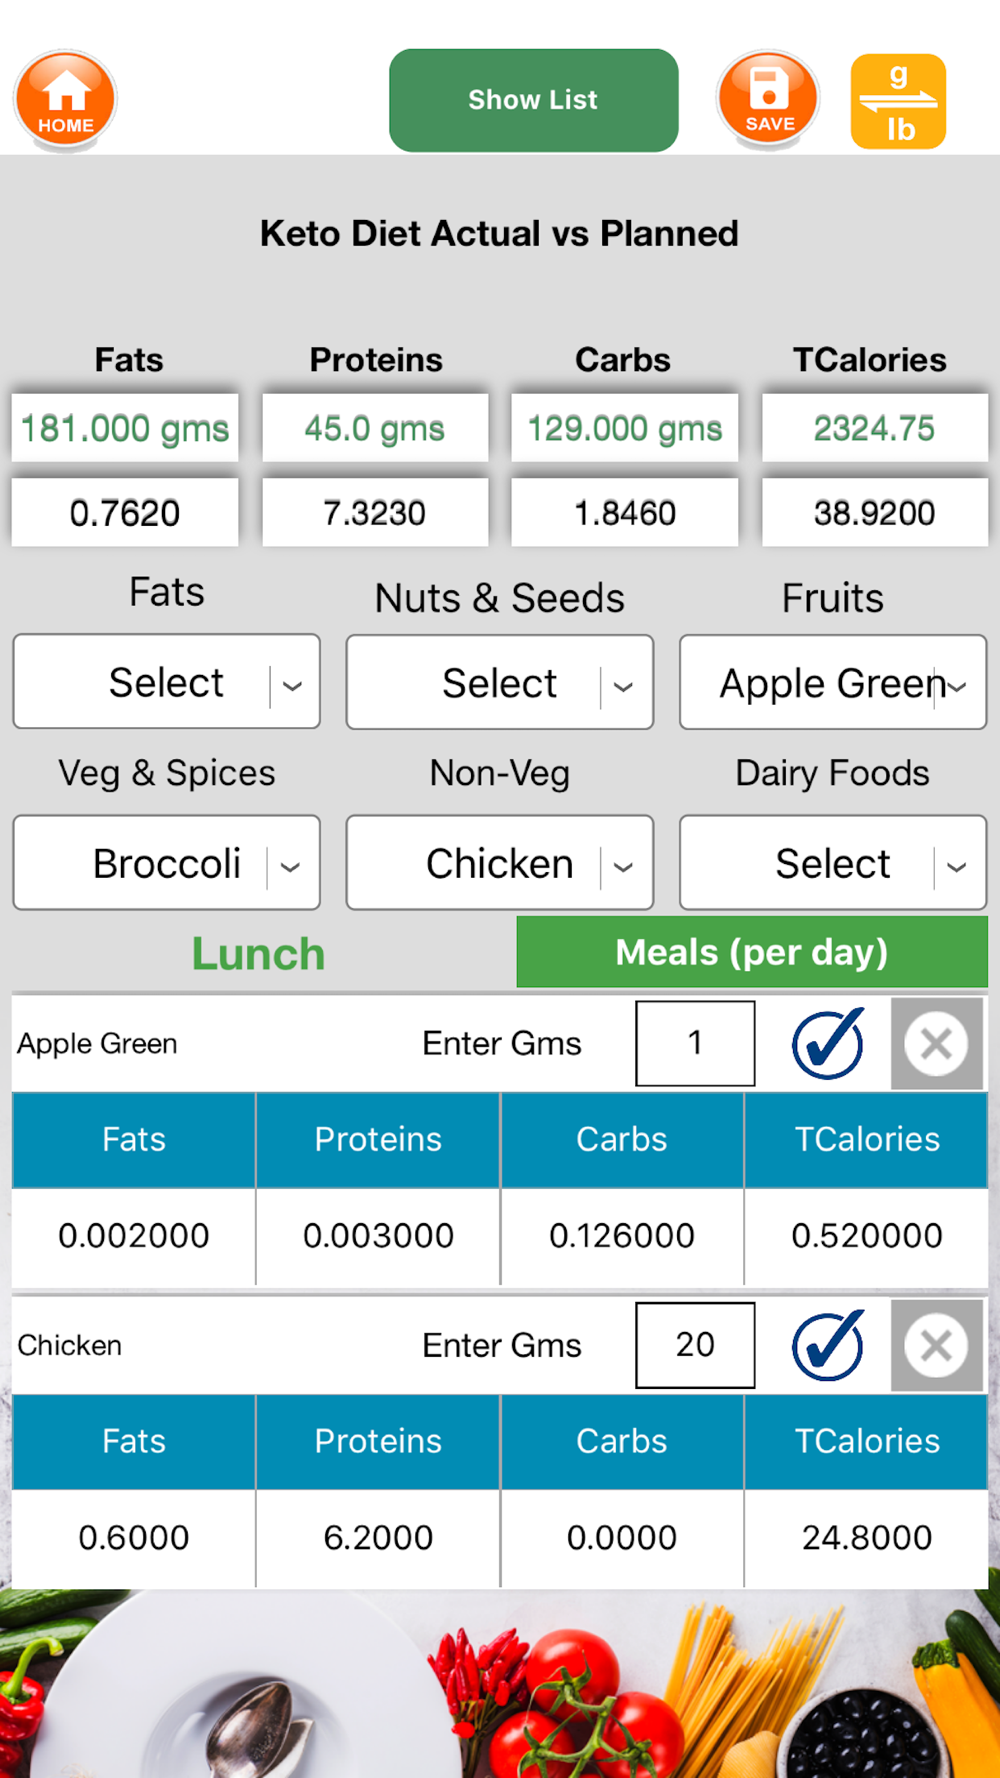Open Veg & Spices dropdown showing Broccoli
This screenshot has width=1000, height=1778.
pos(167,864)
